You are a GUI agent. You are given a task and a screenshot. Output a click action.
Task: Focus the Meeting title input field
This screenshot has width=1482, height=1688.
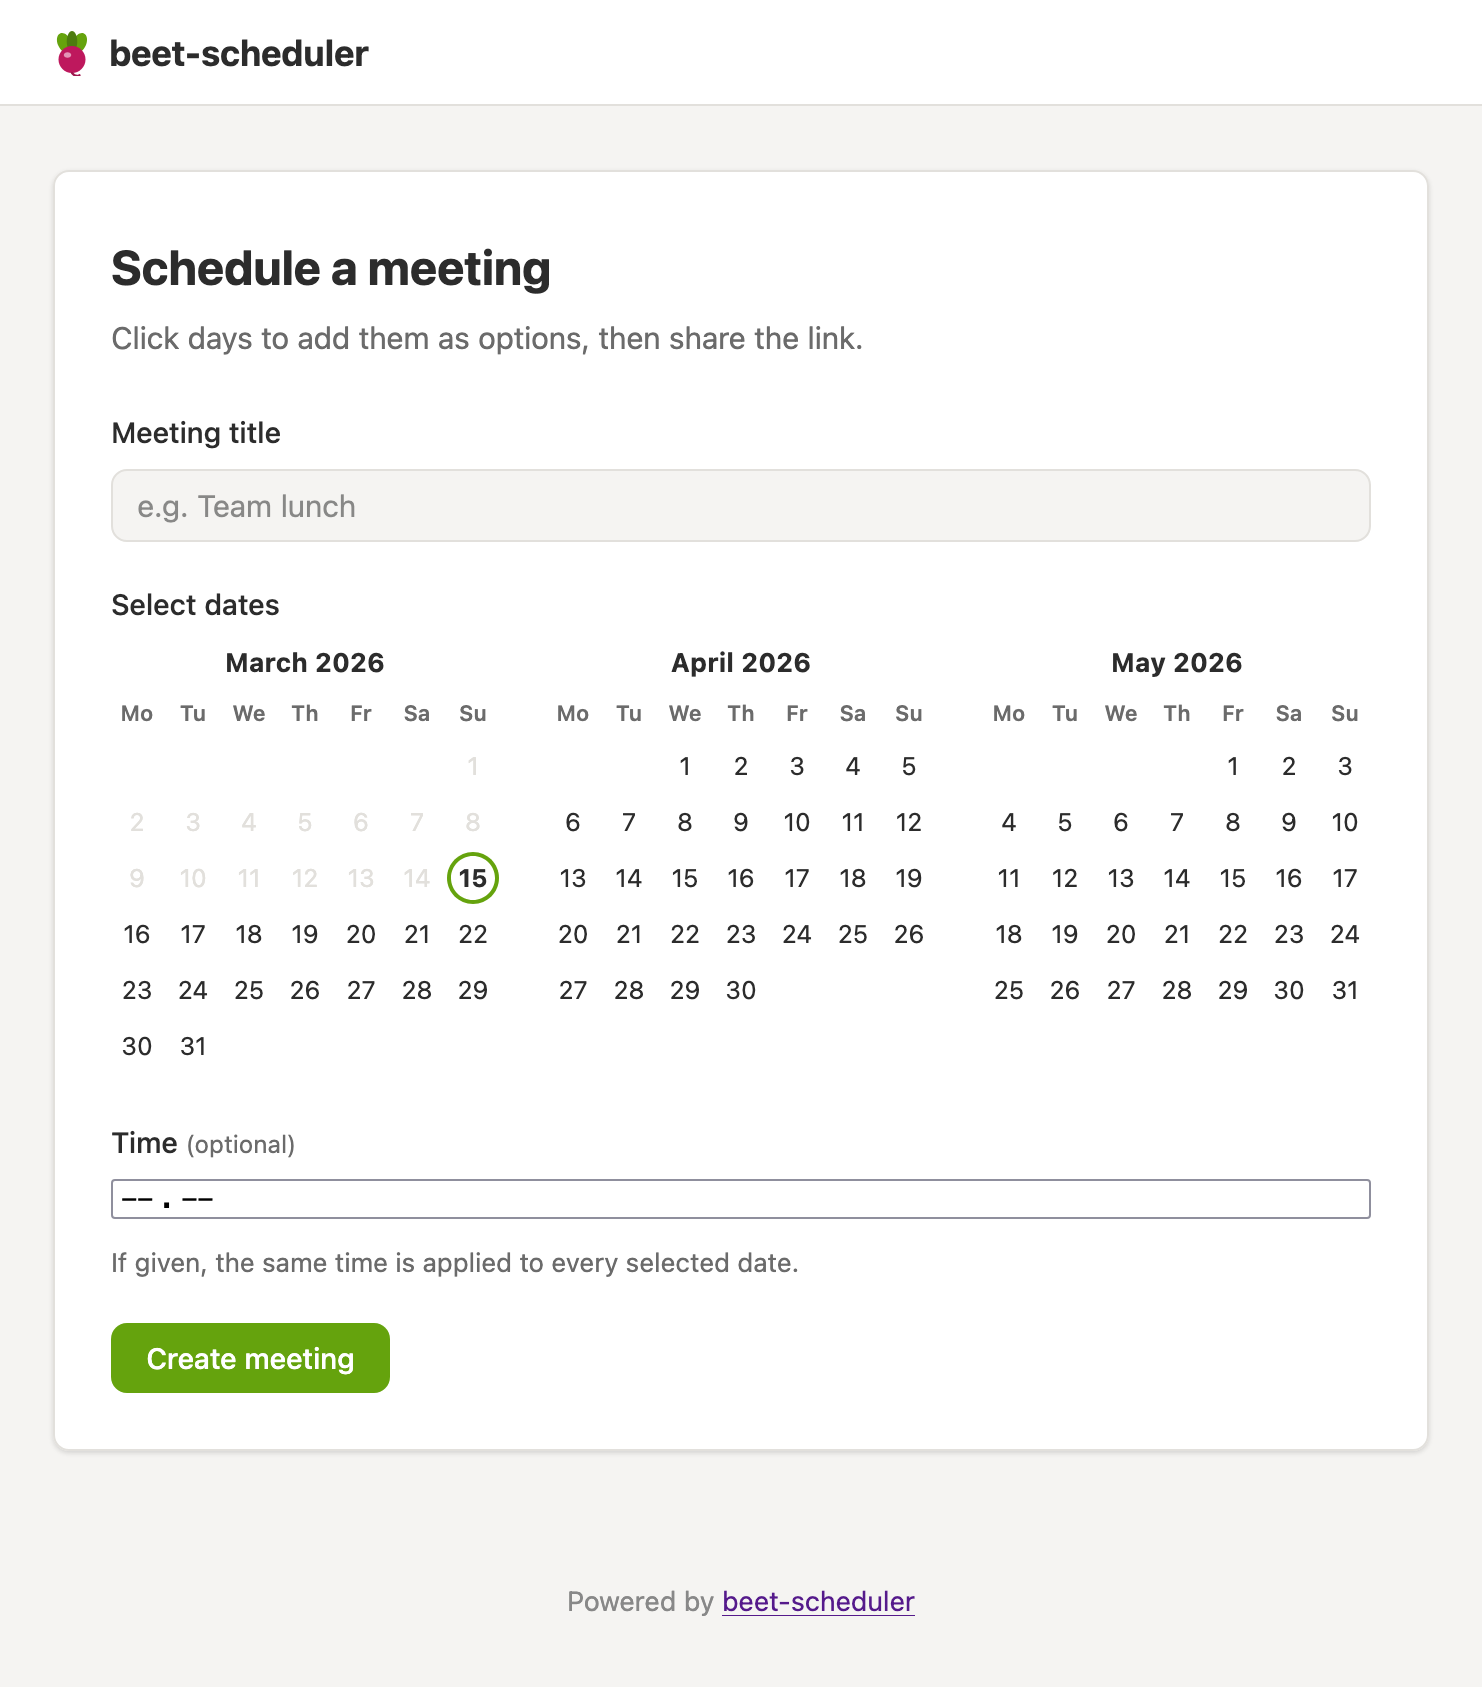(x=740, y=506)
